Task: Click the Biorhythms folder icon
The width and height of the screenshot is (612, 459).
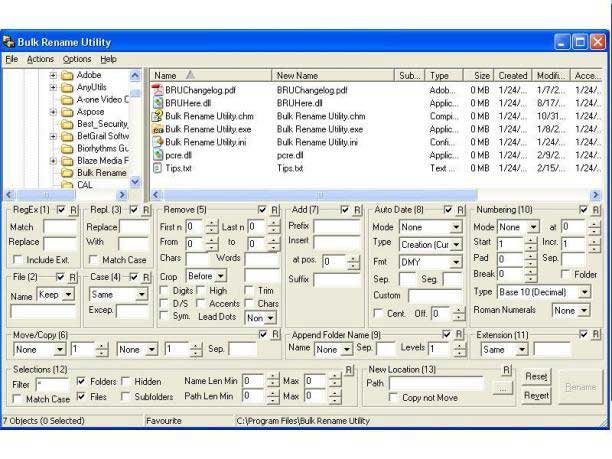Action: tap(68, 149)
